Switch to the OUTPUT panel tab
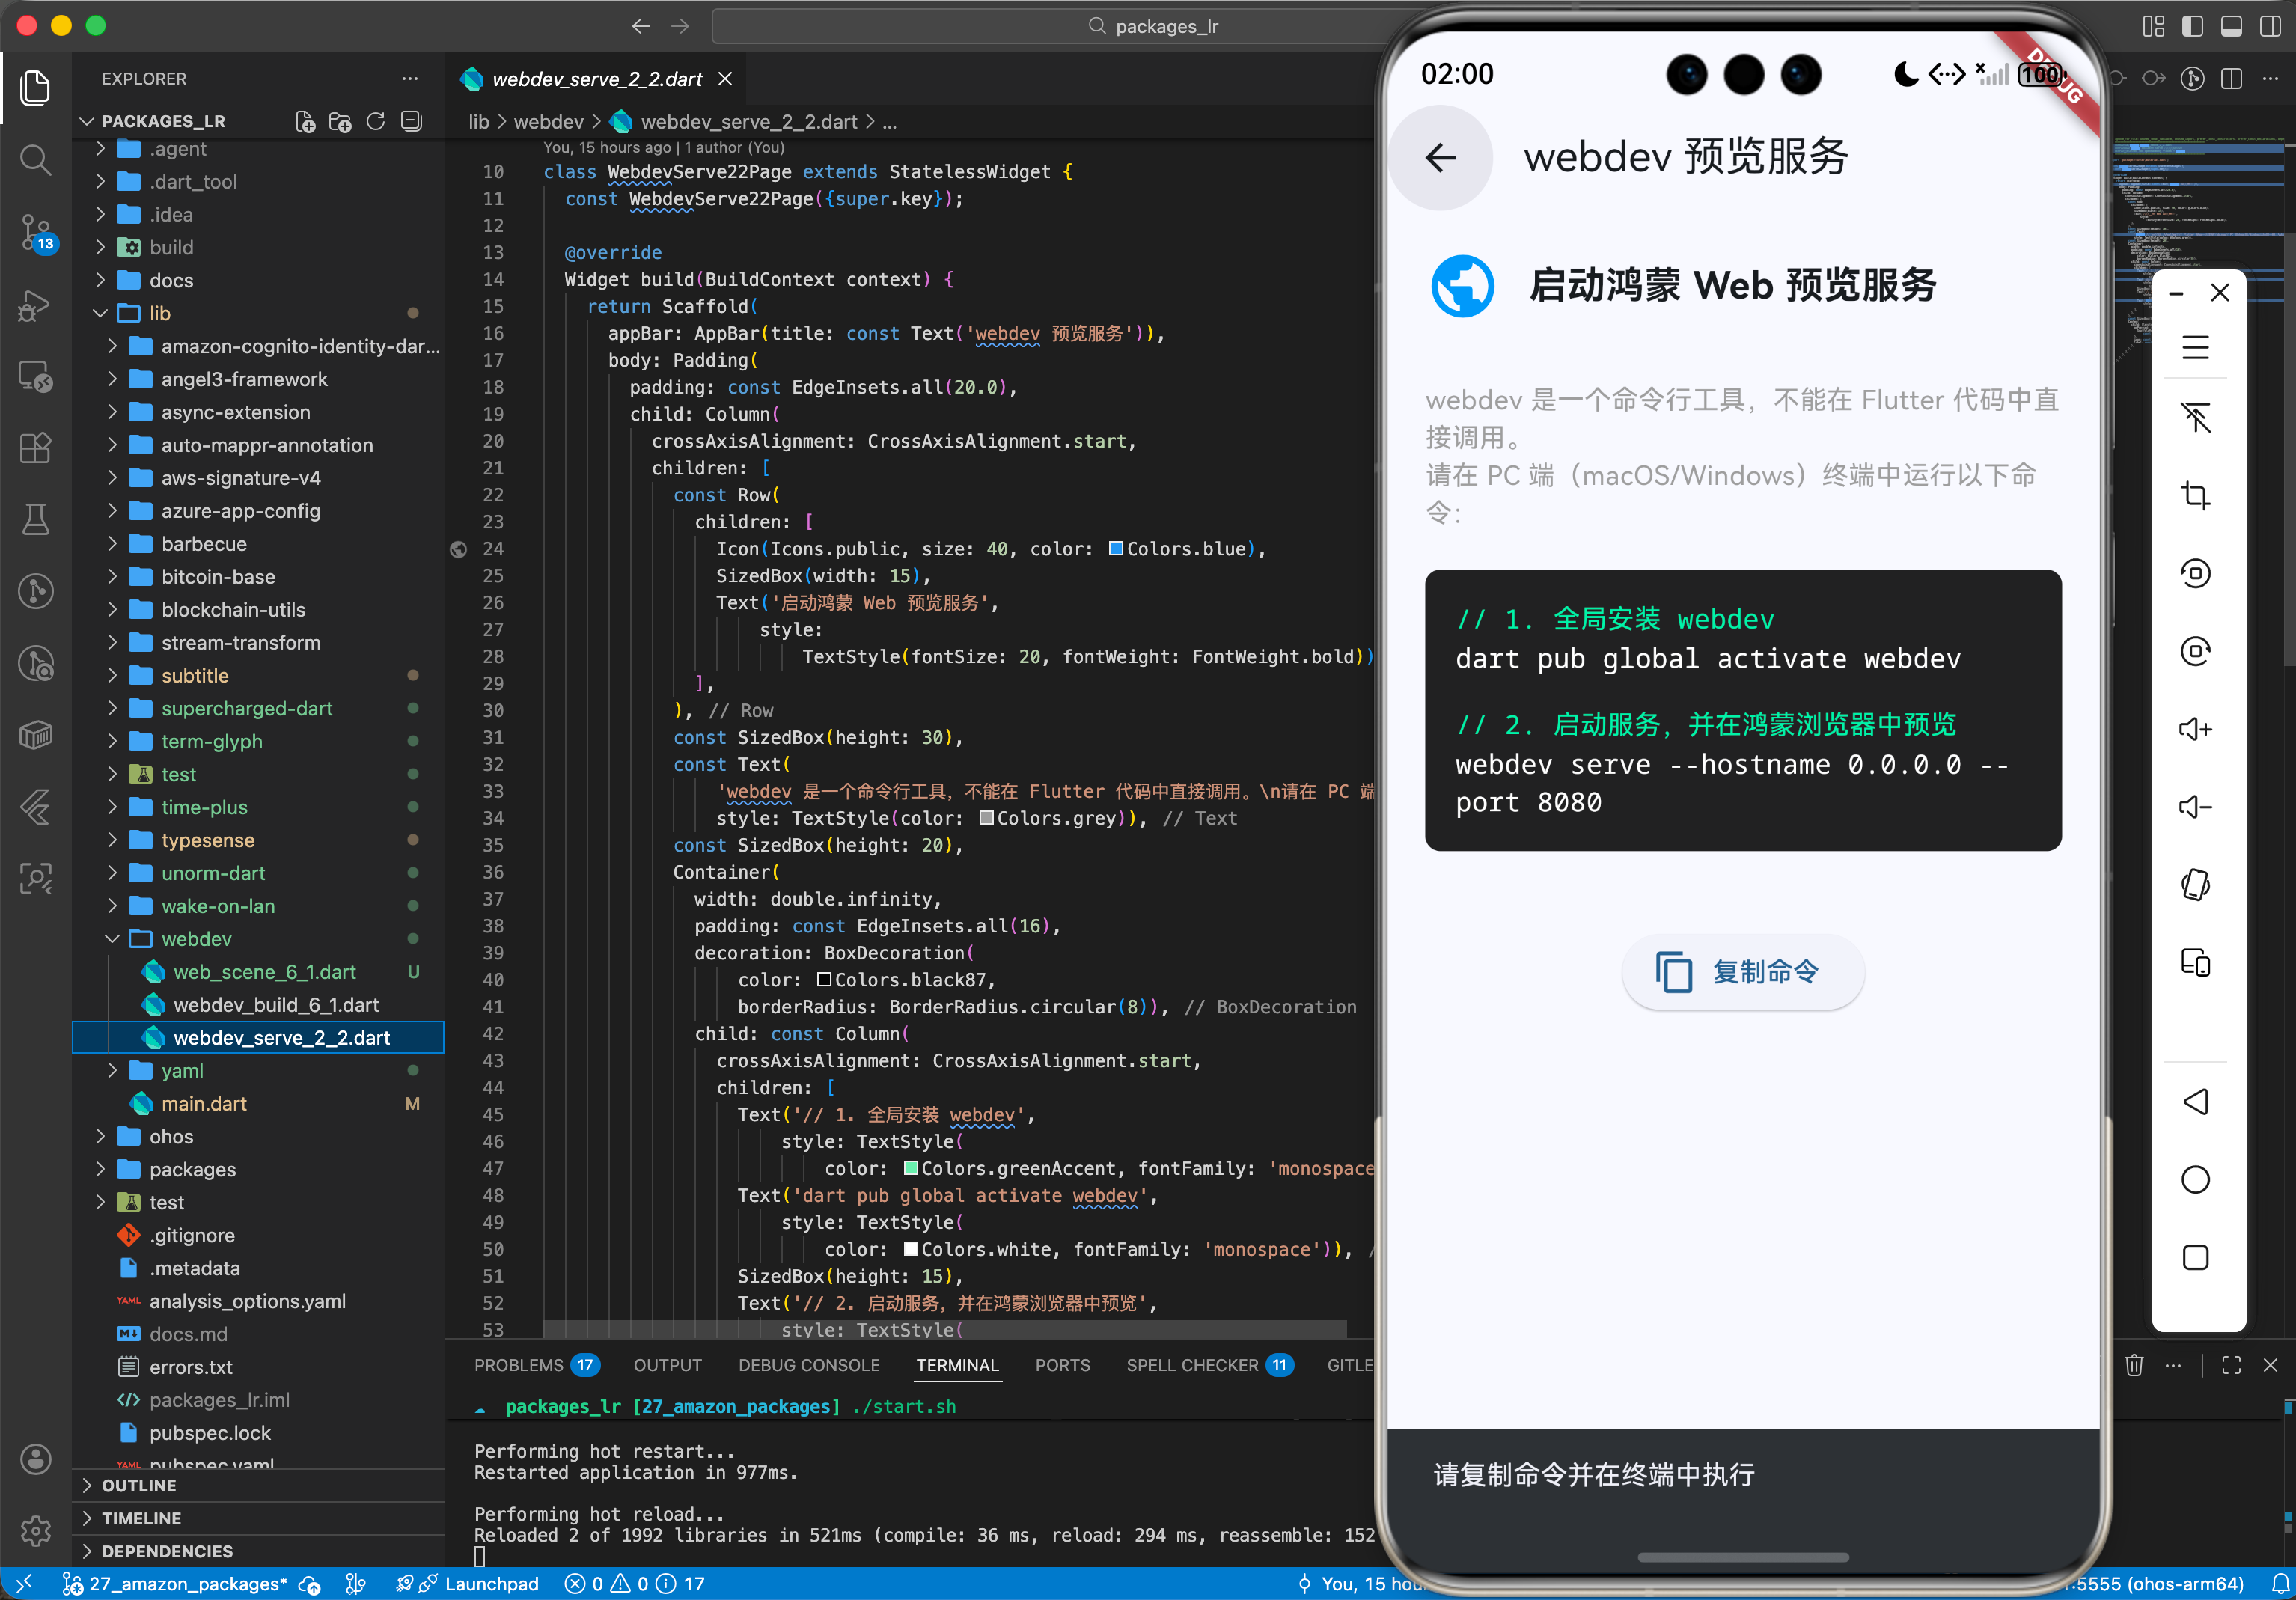Viewport: 2296px width, 1600px height. click(667, 1365)
